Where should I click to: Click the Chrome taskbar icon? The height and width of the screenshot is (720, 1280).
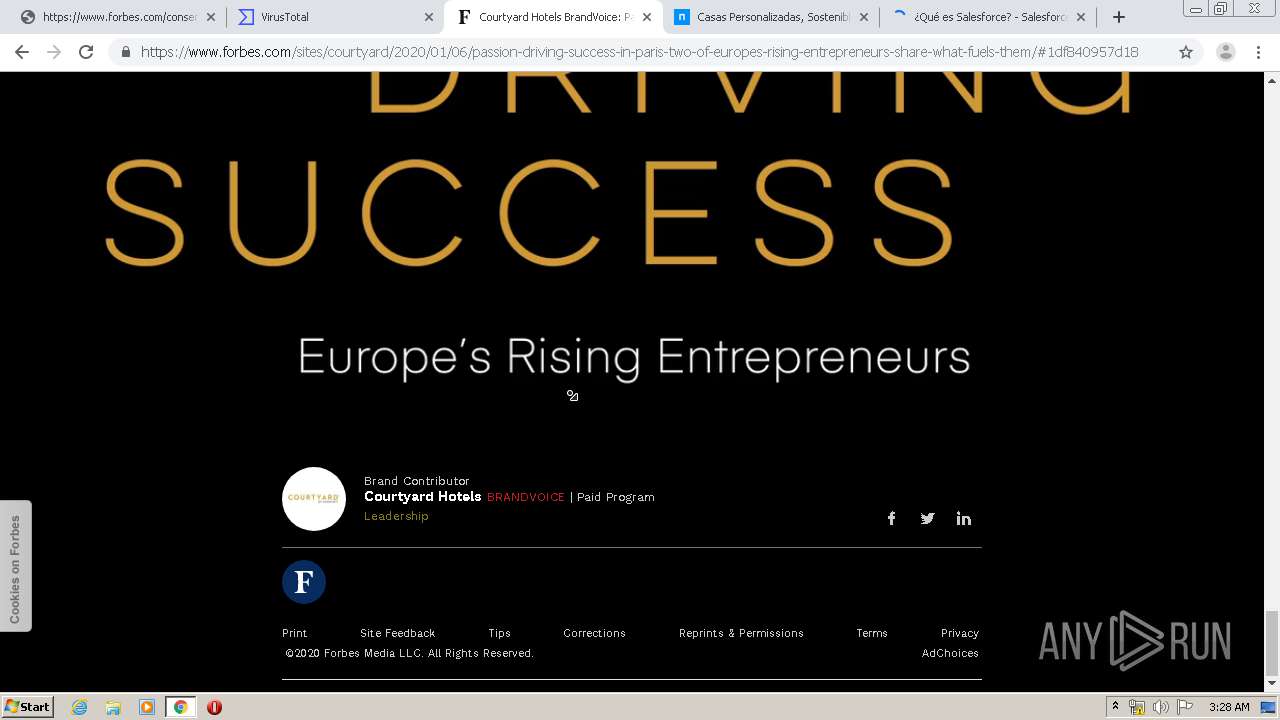(180, 707)
